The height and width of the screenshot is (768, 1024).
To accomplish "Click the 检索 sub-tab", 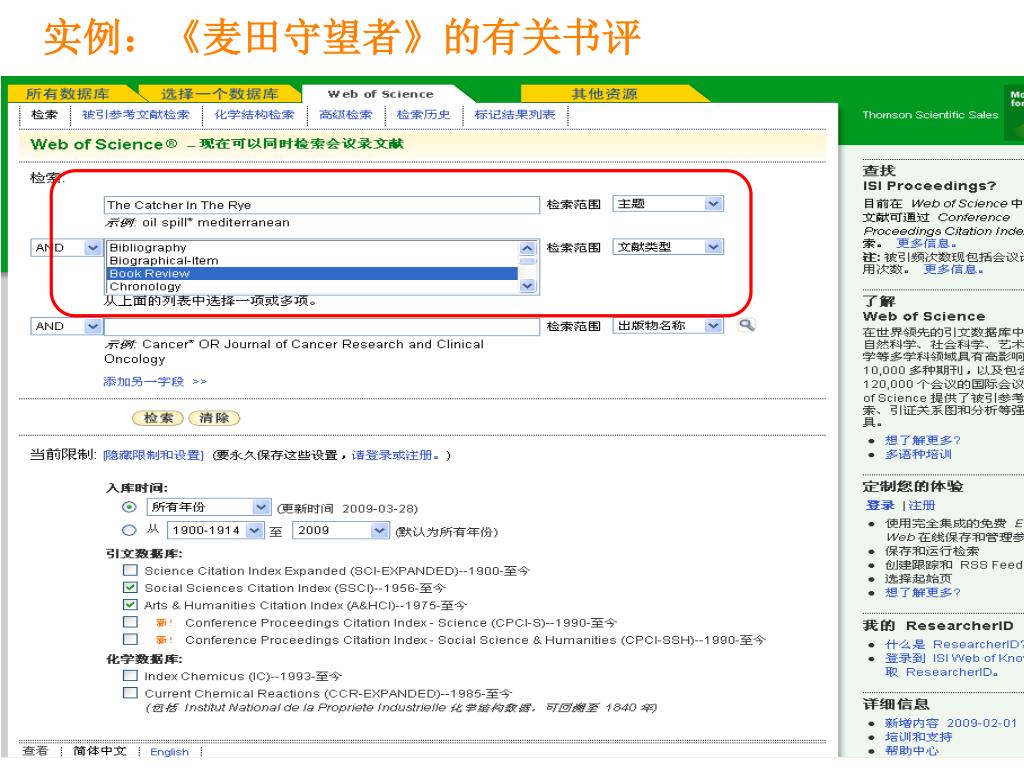I will (44, 115).
